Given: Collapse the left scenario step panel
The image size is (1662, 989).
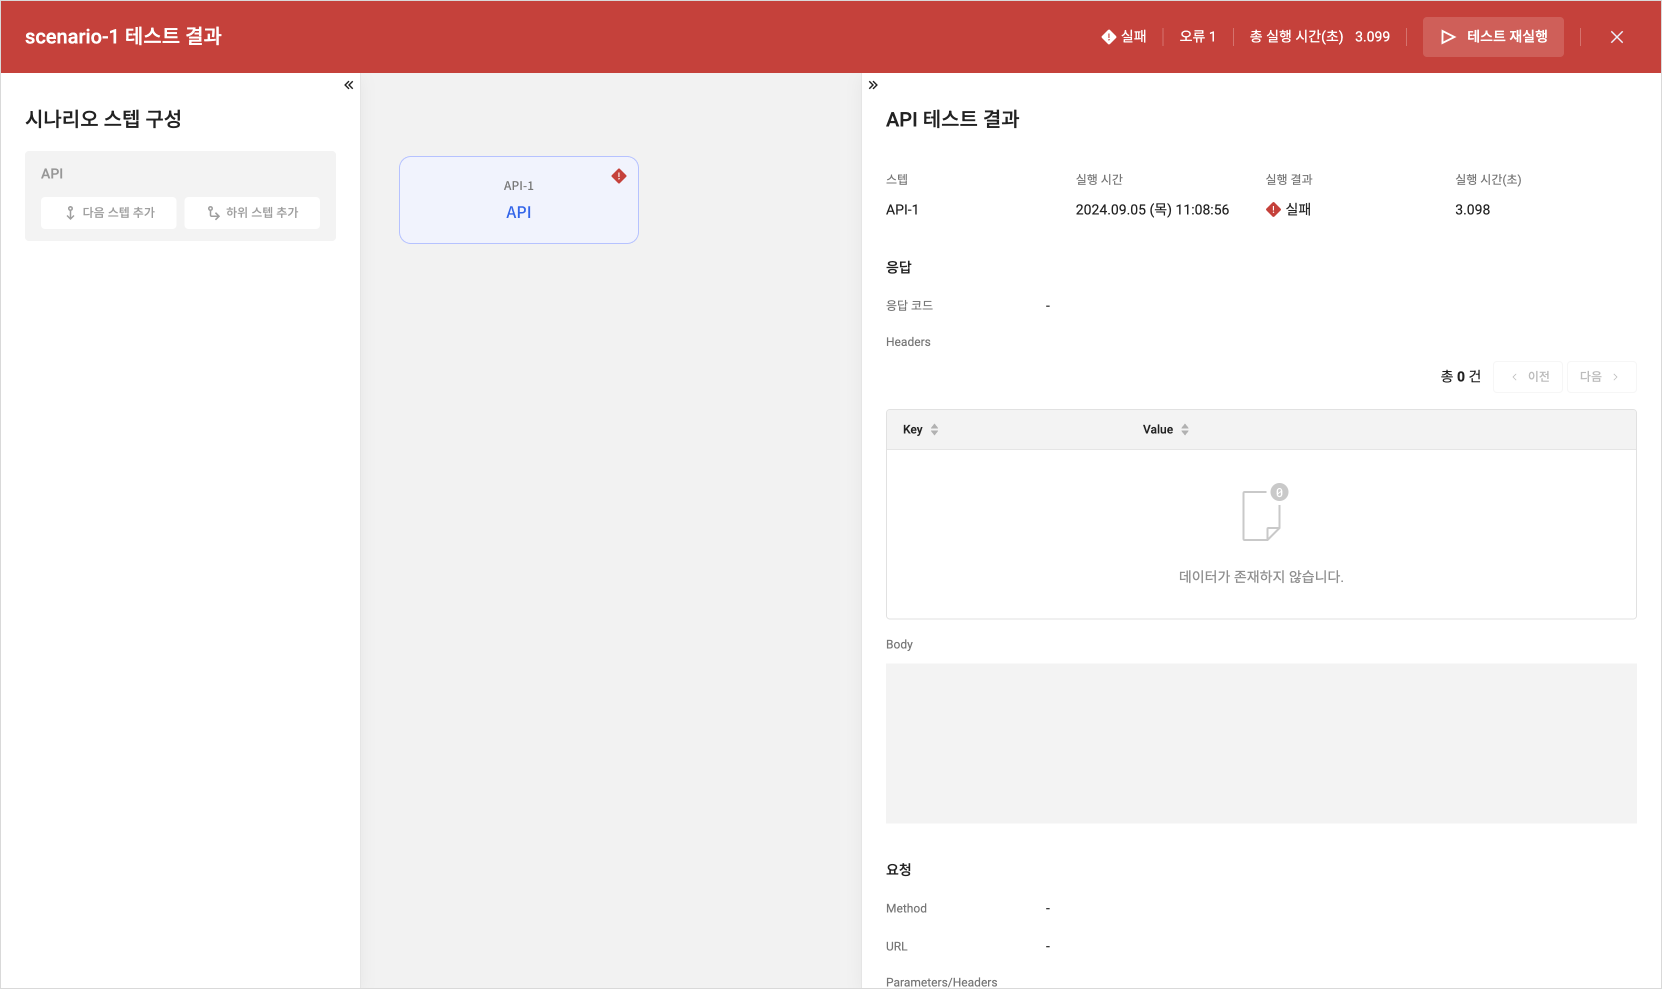Looking at the screenshot, I should (x=349, y=85).
